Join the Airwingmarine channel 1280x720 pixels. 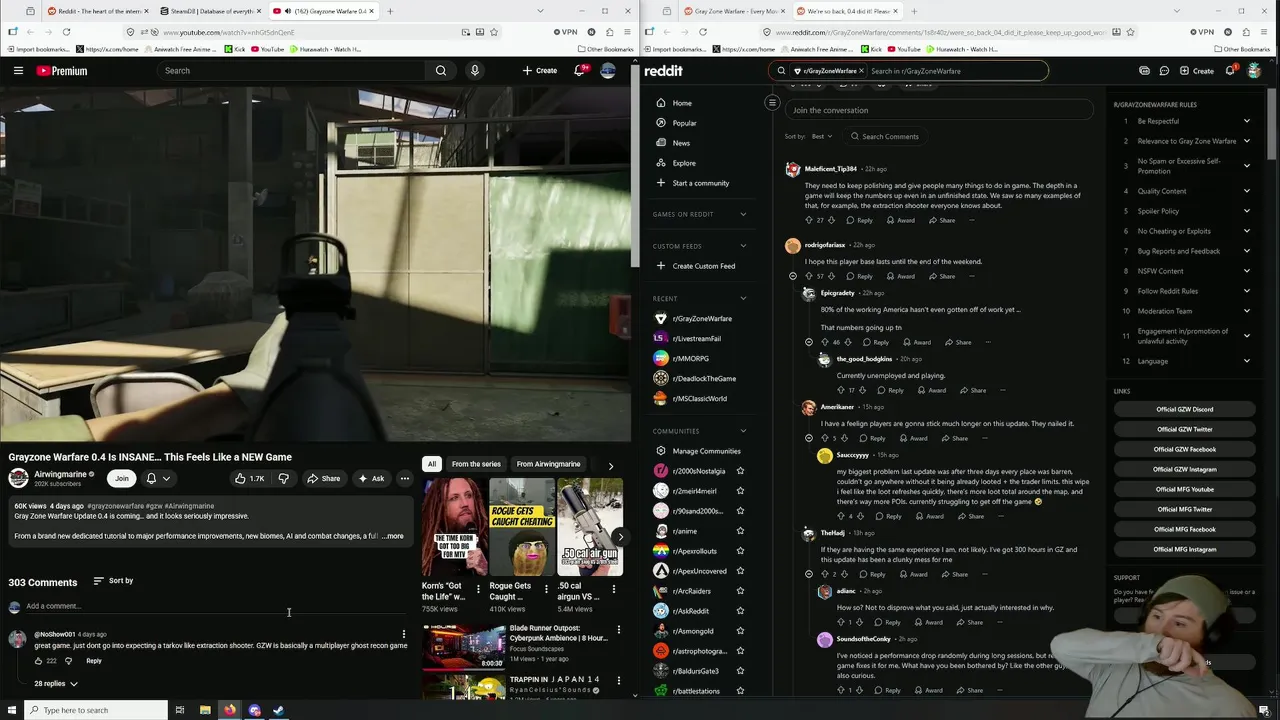[x=121, y=478]
